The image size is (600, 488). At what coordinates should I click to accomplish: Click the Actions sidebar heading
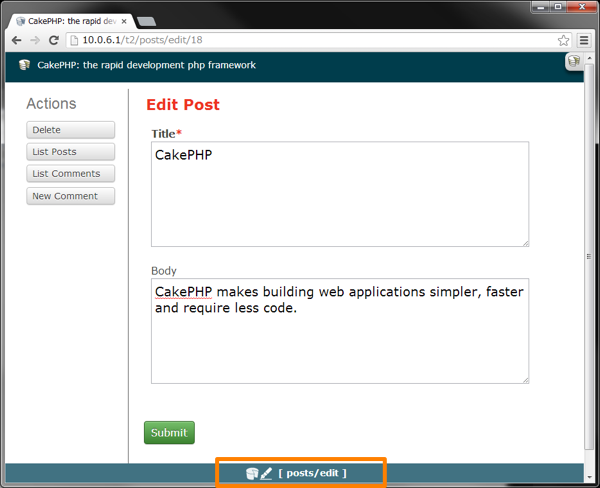point(51,103)
